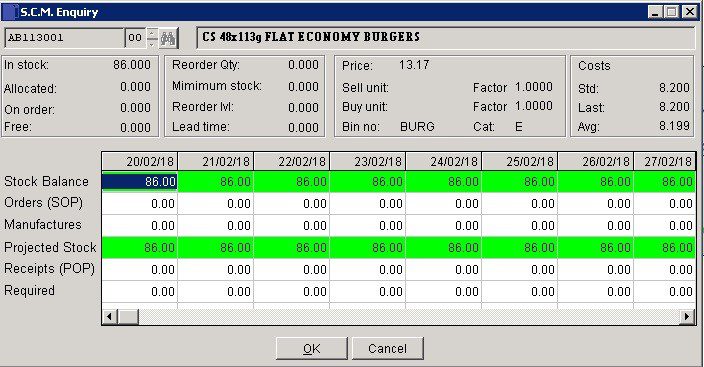Click Manufactures cell for 20/02/18
The height and width of the screenshot is (367, 704).
[140, 226]
